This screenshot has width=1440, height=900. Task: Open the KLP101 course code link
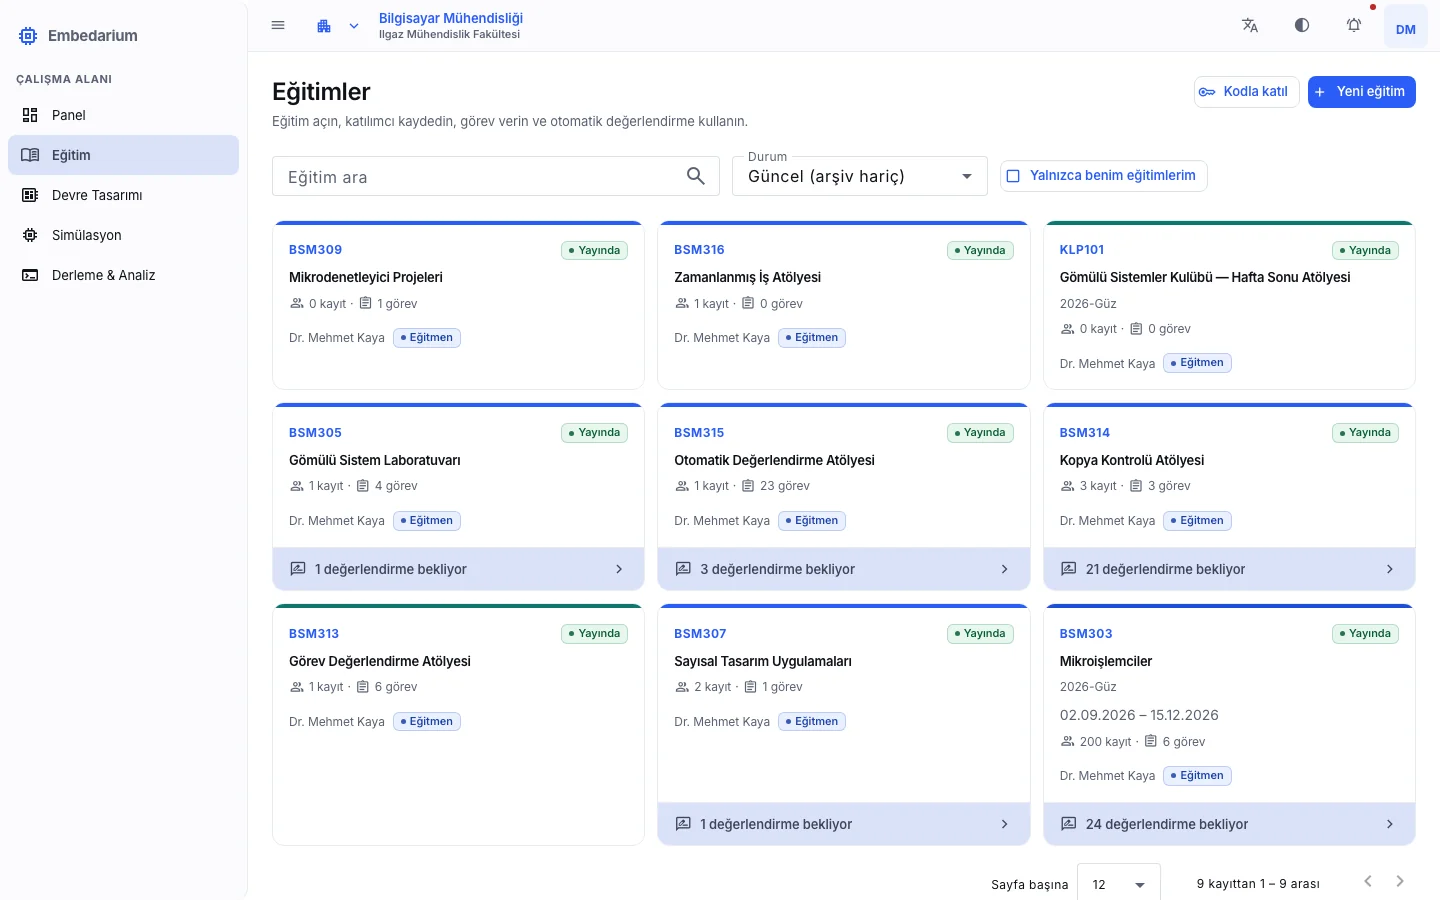pyautogui.click(x=1082, y=250)
